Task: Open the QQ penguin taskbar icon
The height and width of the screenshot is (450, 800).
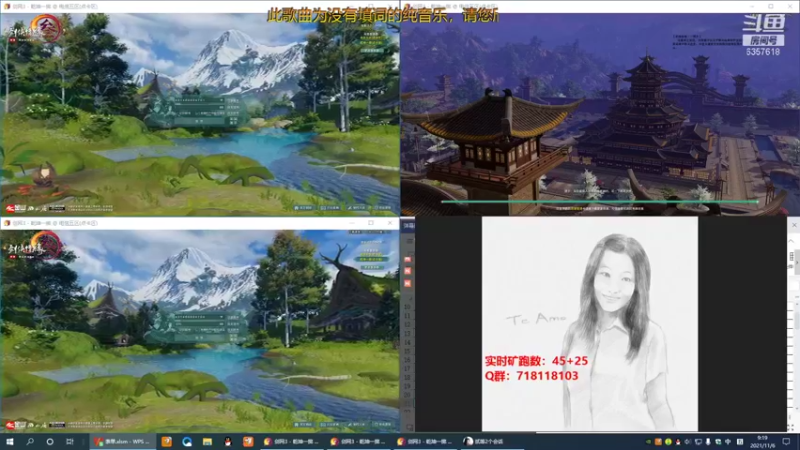Action: [228, 441]
